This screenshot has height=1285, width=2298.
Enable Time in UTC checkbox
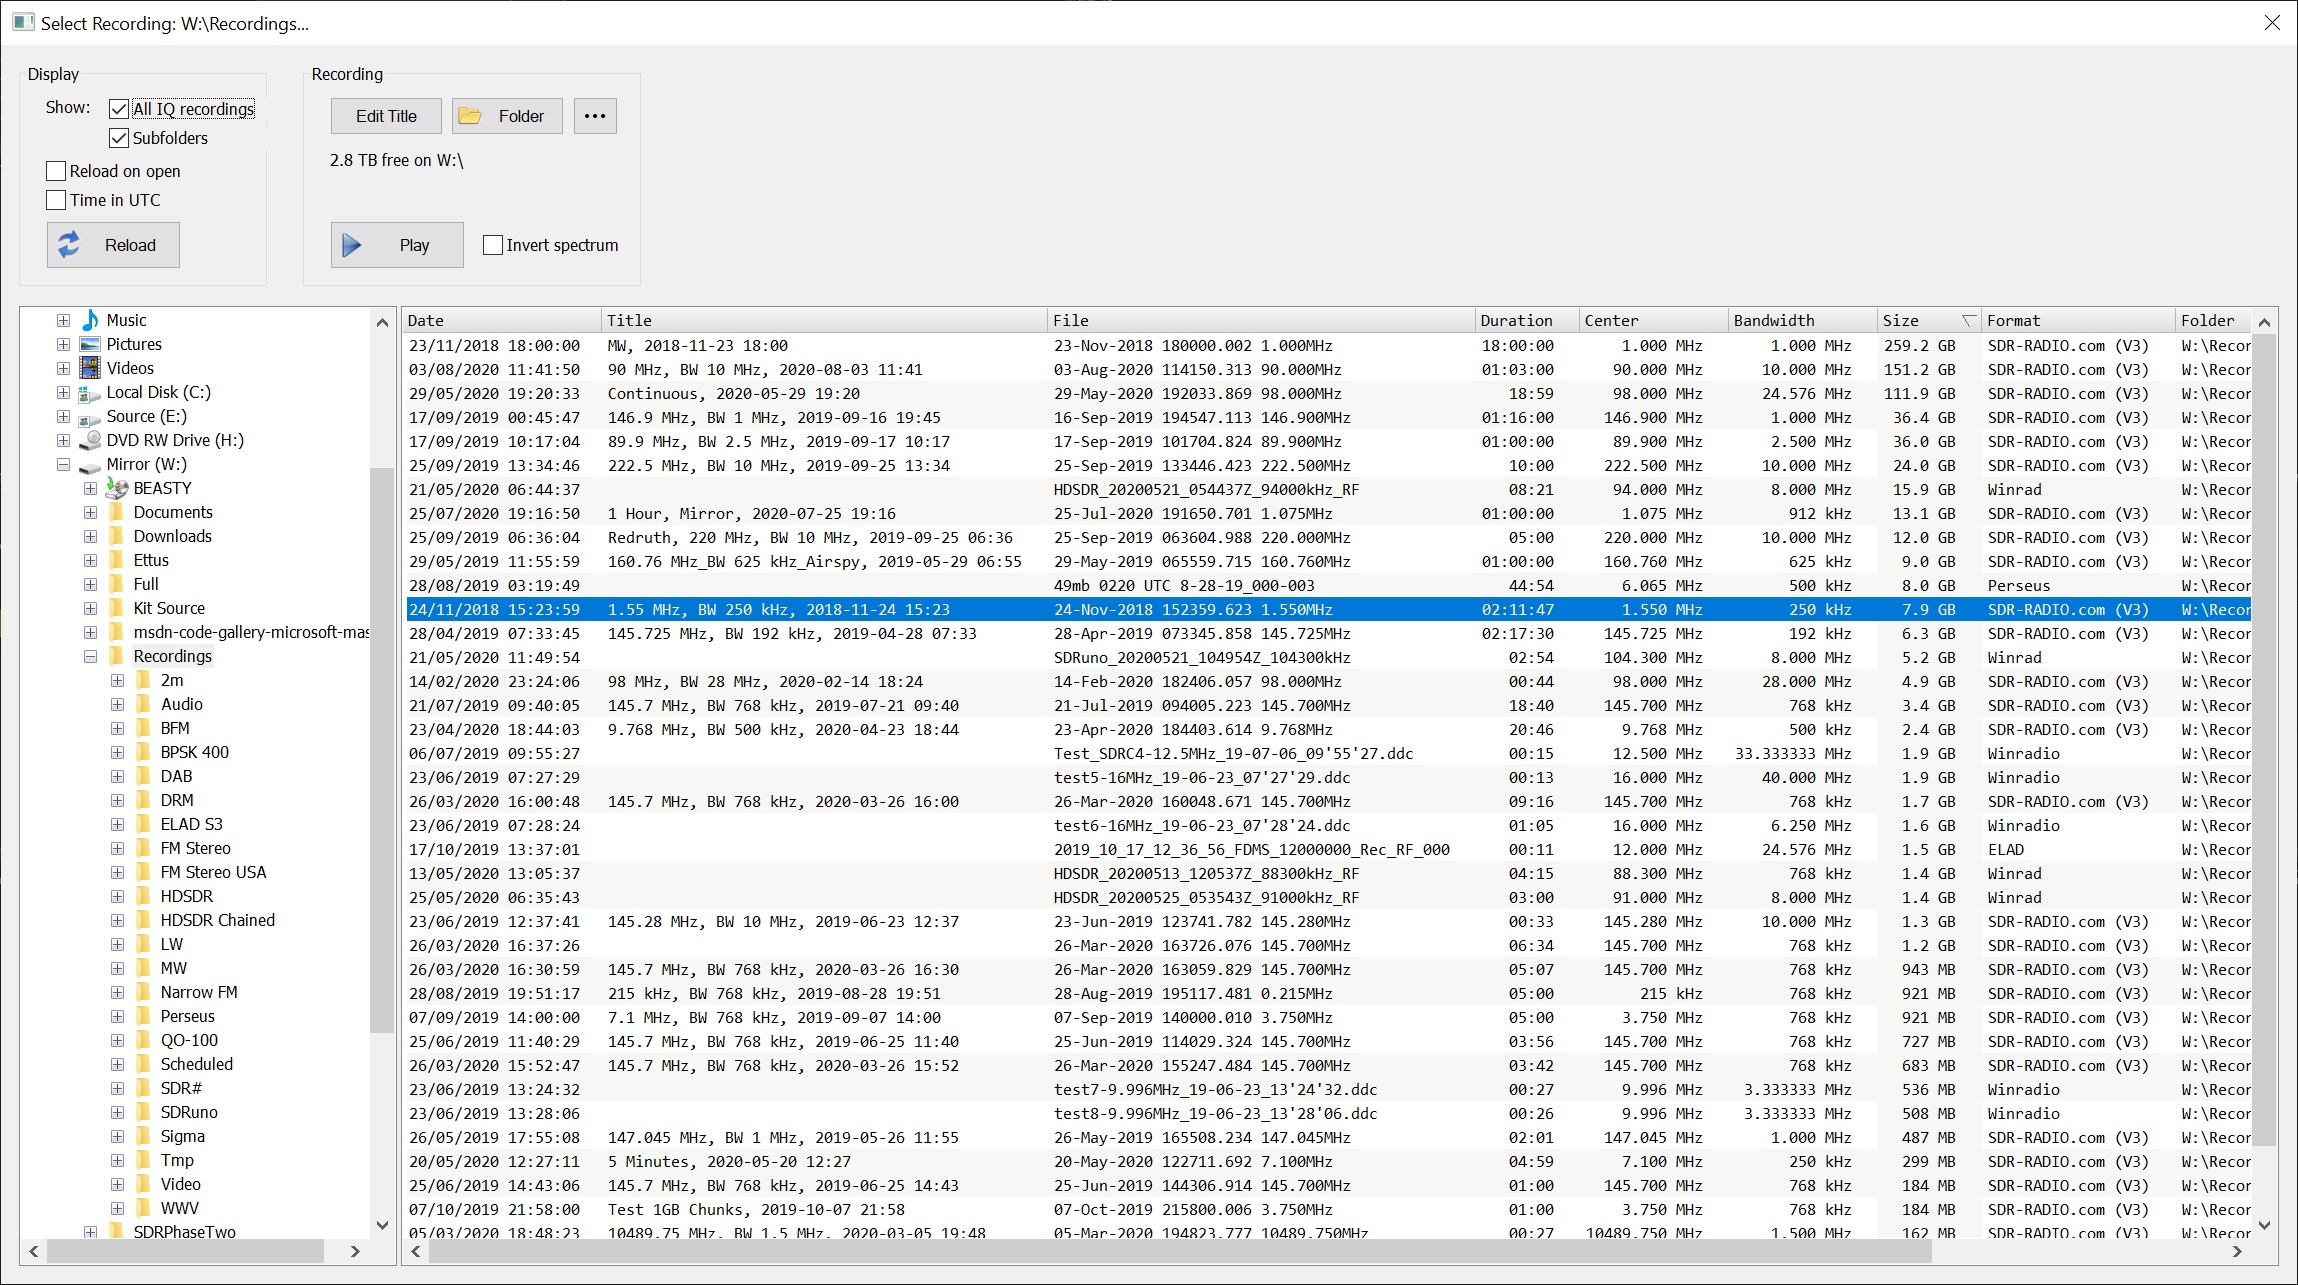[x=57, y=200]
